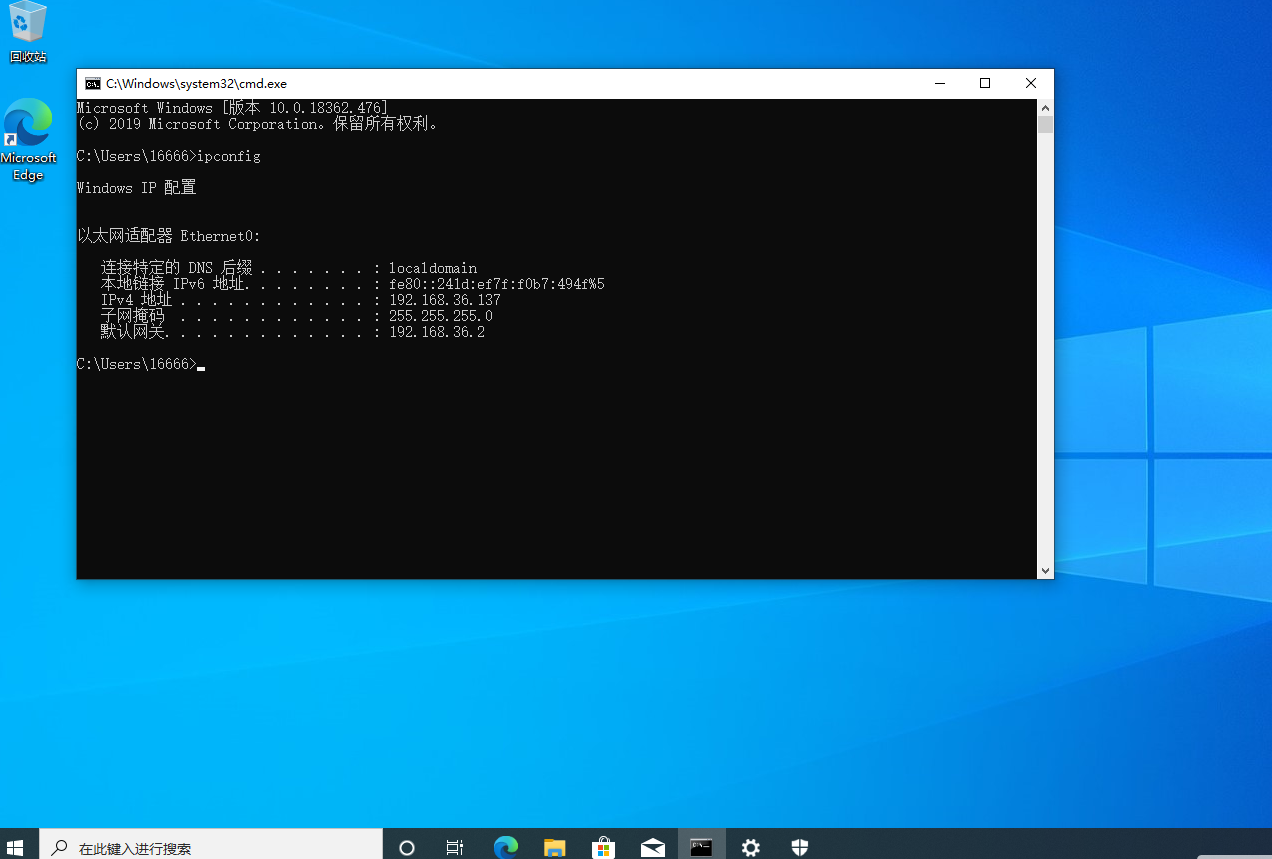Open the cmd.exe window system menu icon
The height and width of the screenshot is (859, 1272).
(x=93, y=84)
